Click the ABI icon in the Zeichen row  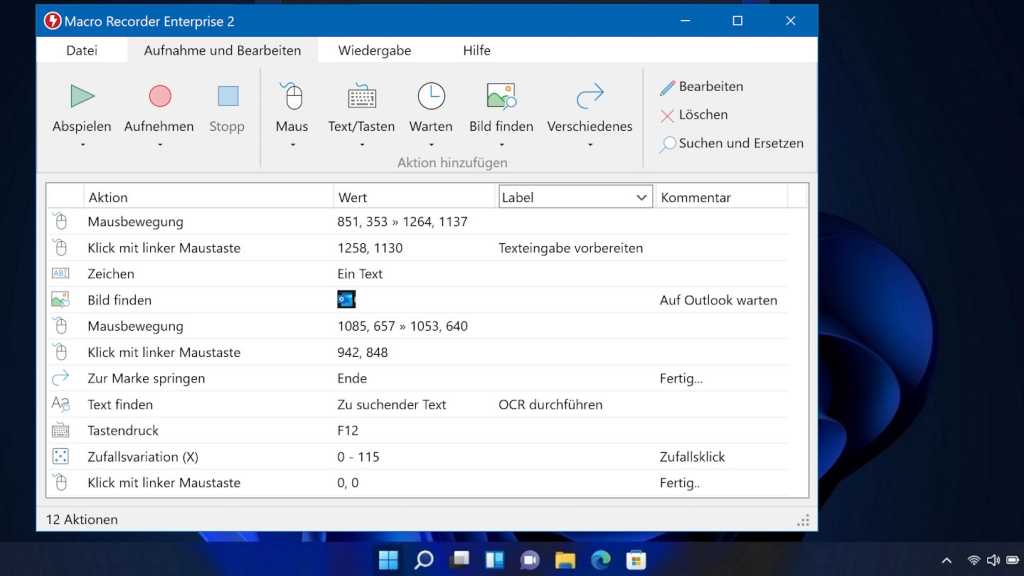pos(60,274)
